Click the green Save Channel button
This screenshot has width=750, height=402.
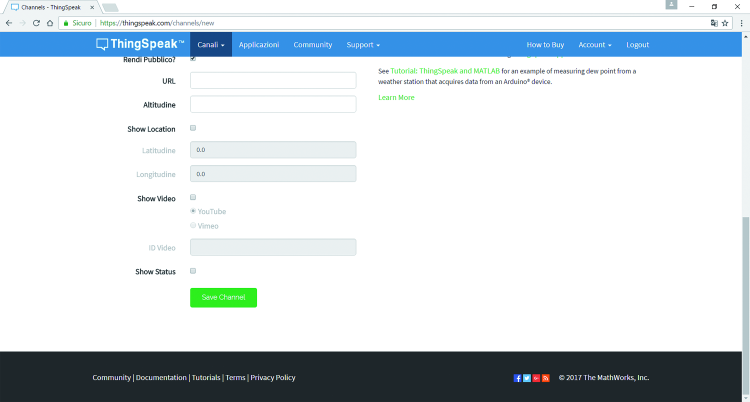223,297
